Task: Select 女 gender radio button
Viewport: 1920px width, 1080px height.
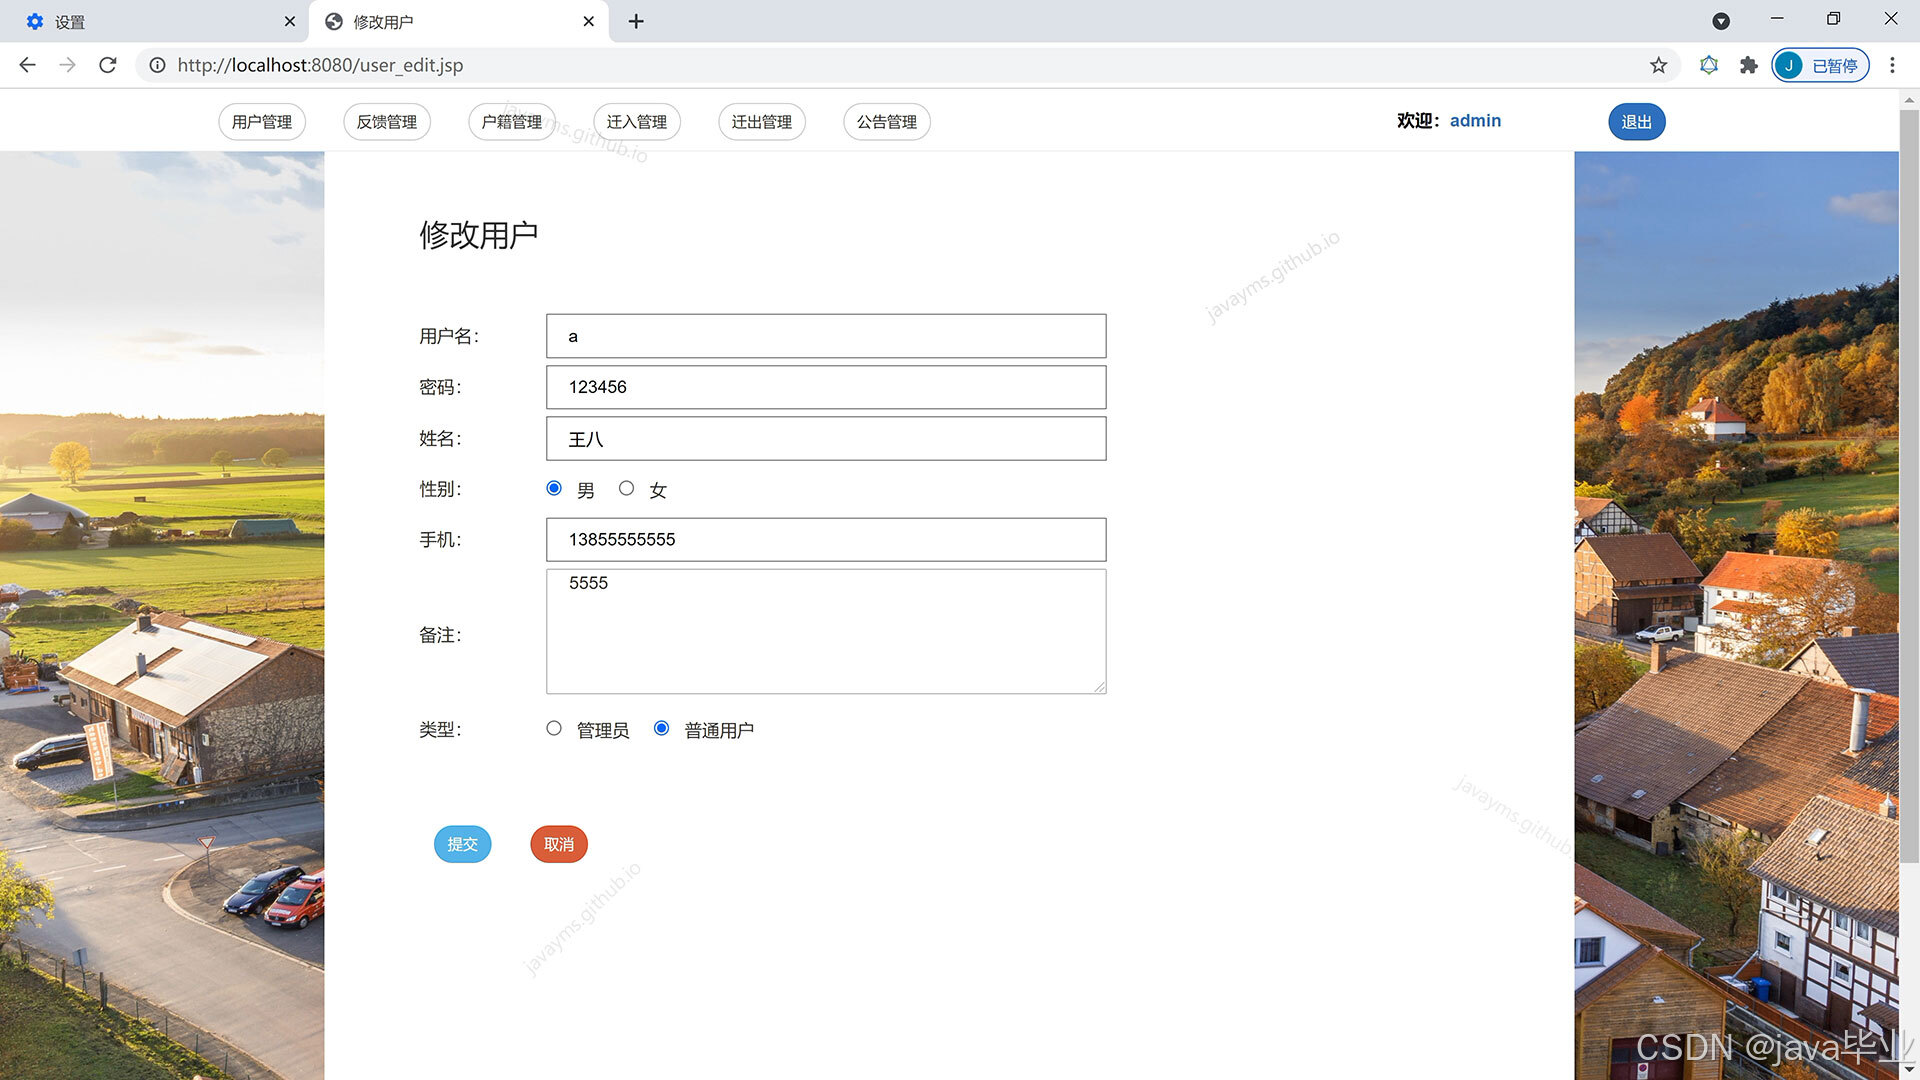Action: [626, 488]
